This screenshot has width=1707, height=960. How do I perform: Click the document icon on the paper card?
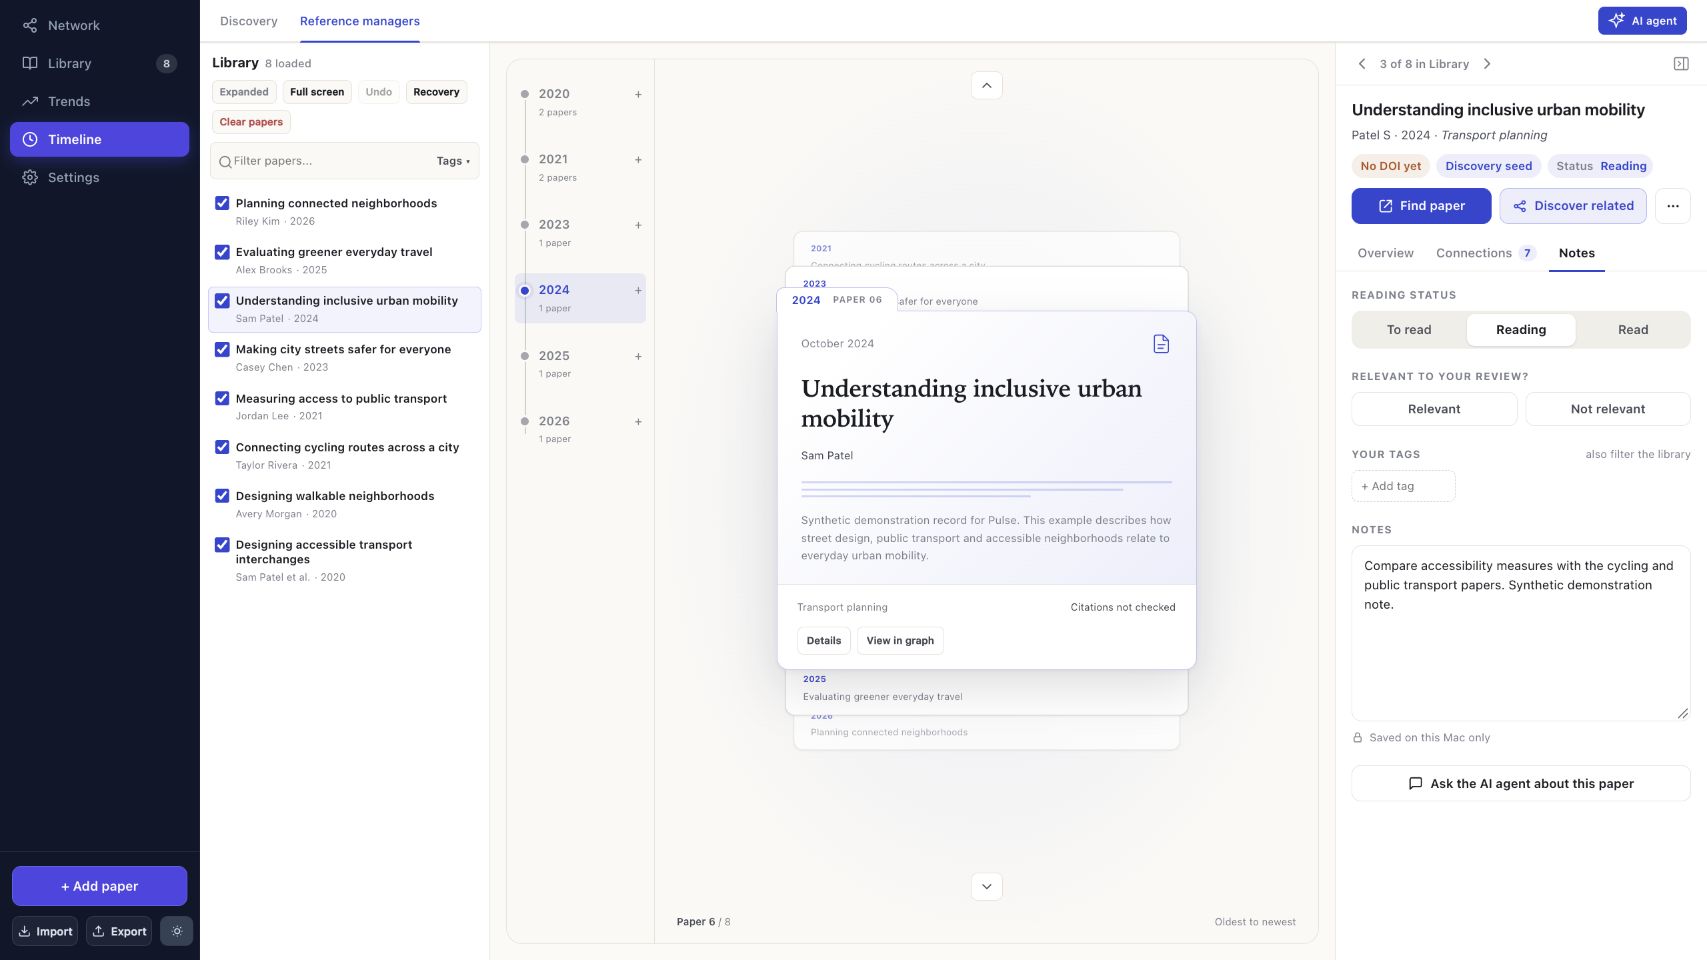tap(1161, 344)
